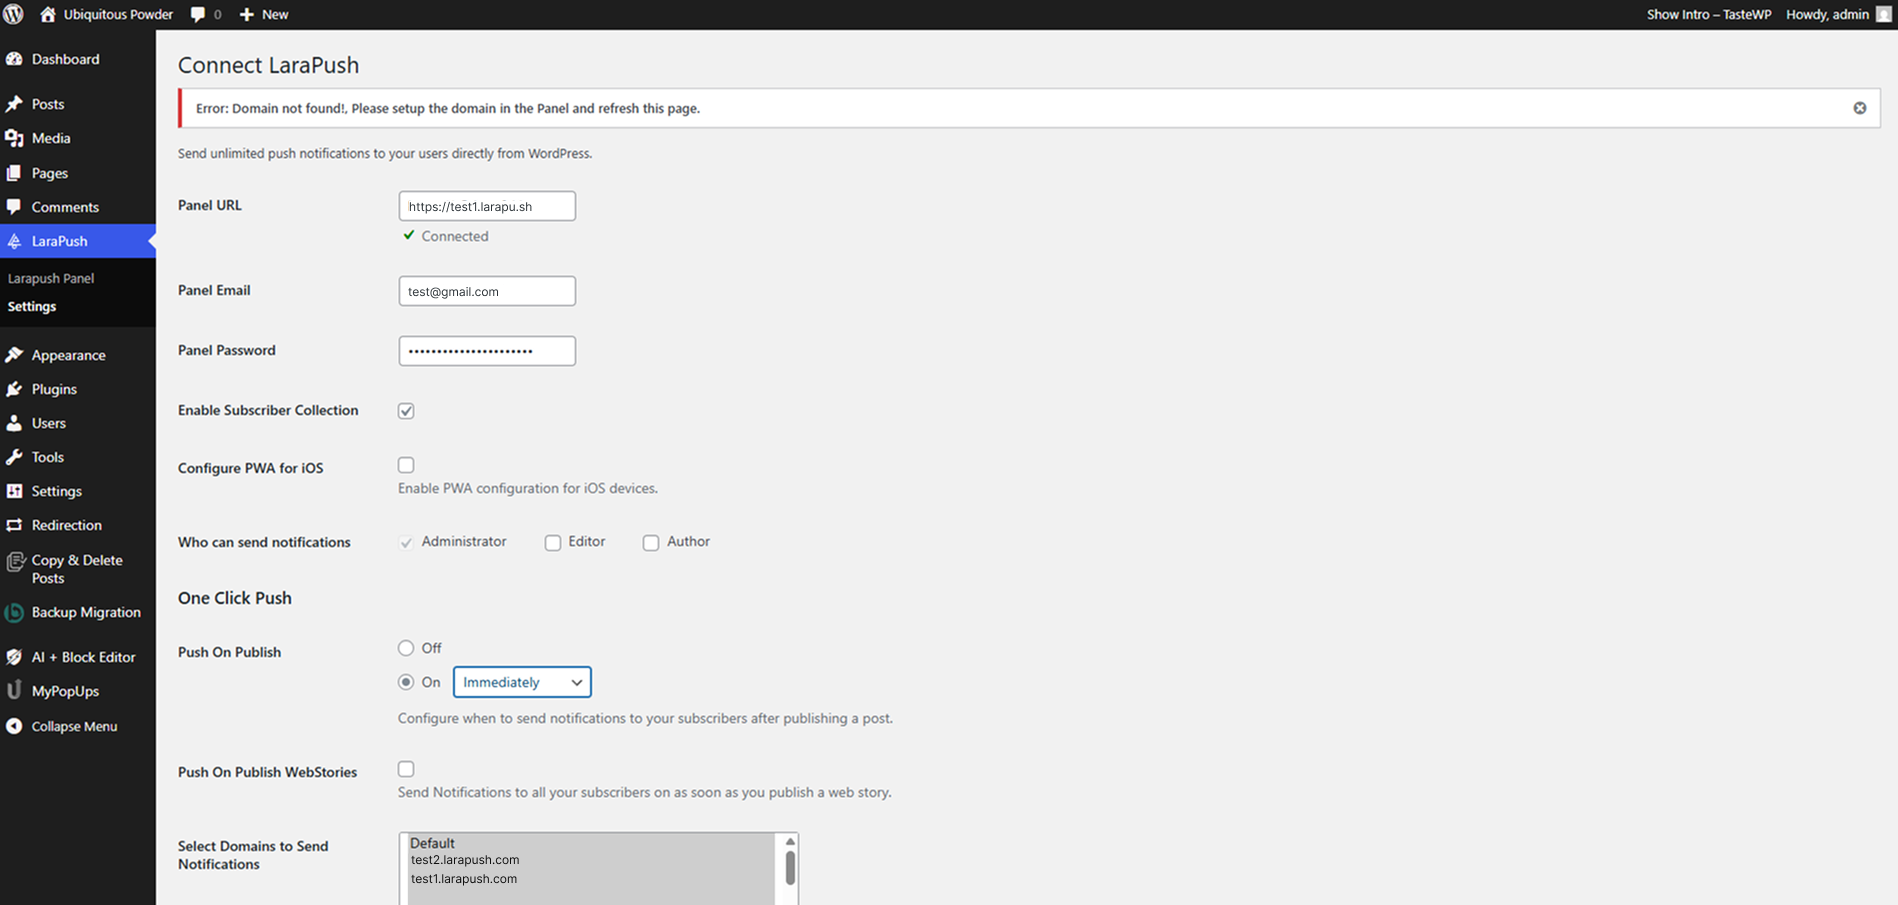1898x905 pixels.
Task: Check the Editor role checkbox
Action: (553, 543)
